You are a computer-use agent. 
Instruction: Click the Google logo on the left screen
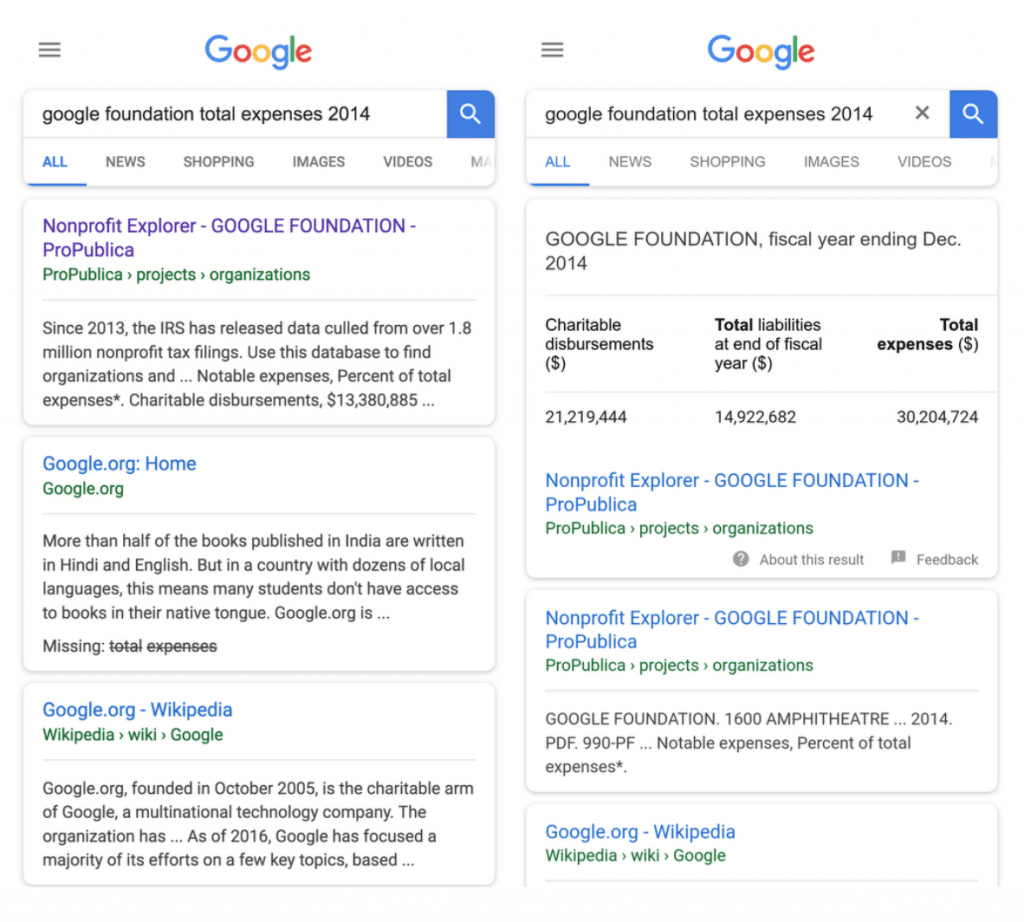(x=259, y=52)
